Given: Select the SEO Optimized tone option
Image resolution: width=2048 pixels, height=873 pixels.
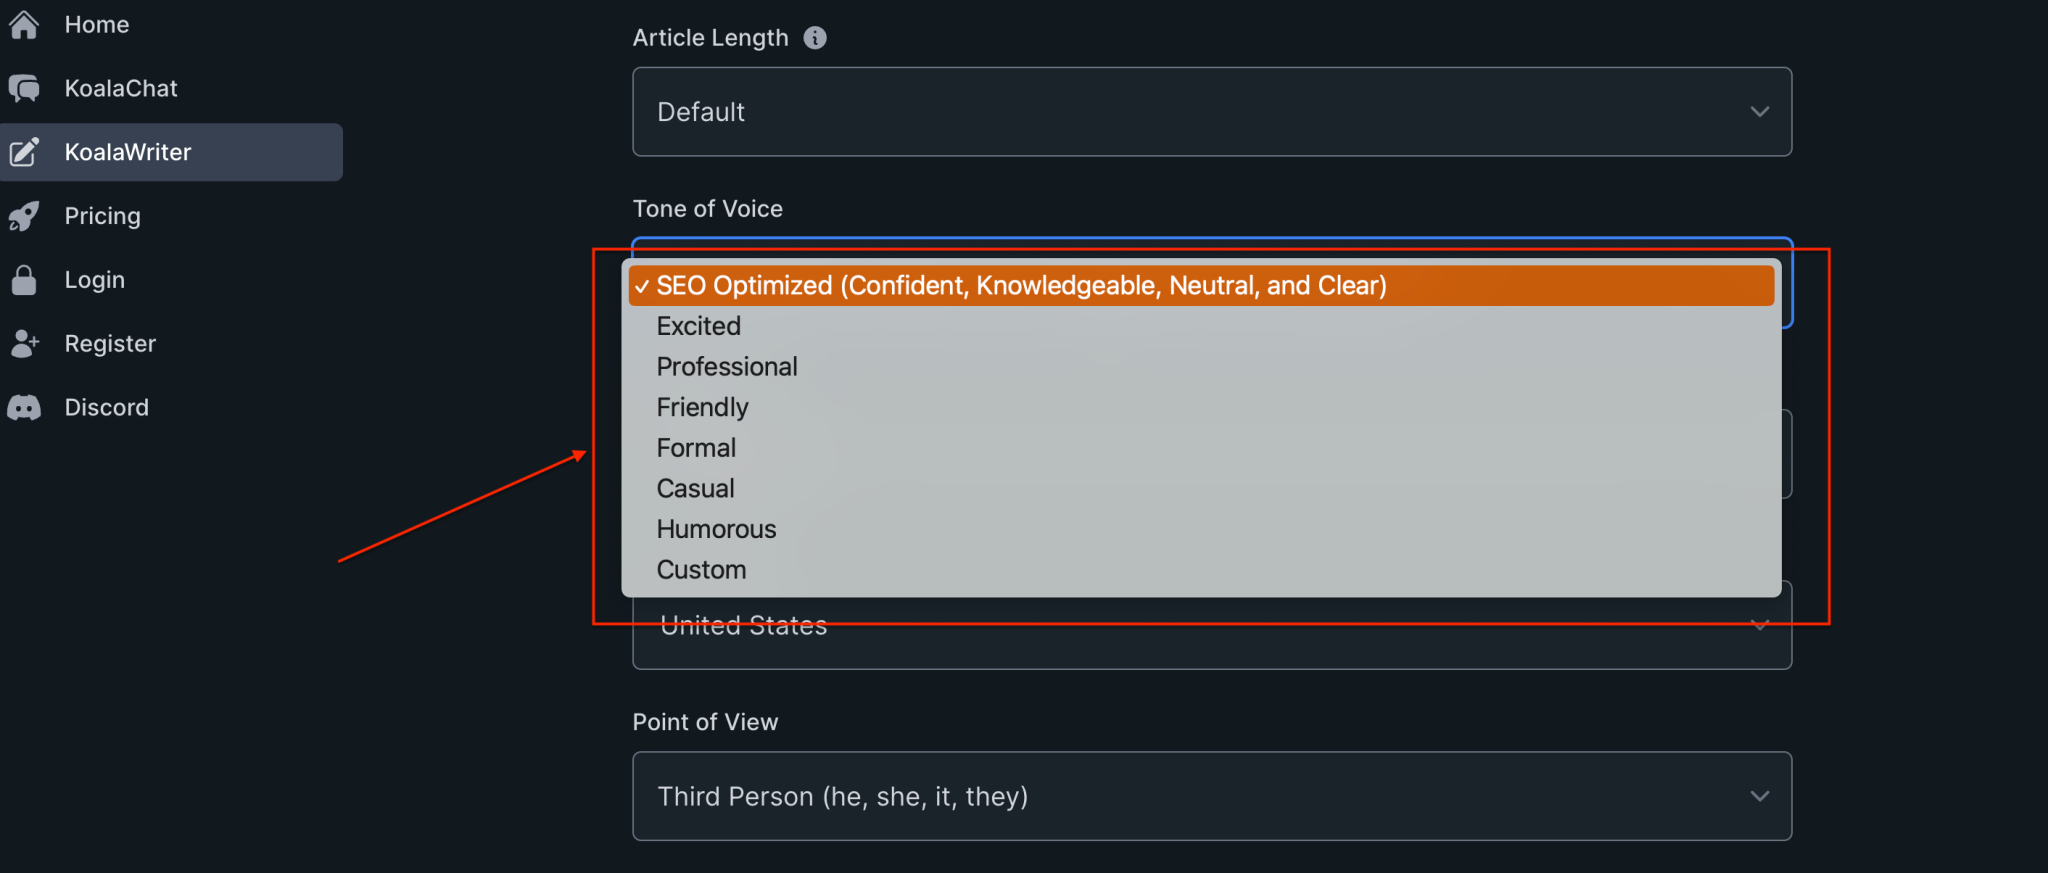Looking at the screenshot, I should (x=1201, y=286).
